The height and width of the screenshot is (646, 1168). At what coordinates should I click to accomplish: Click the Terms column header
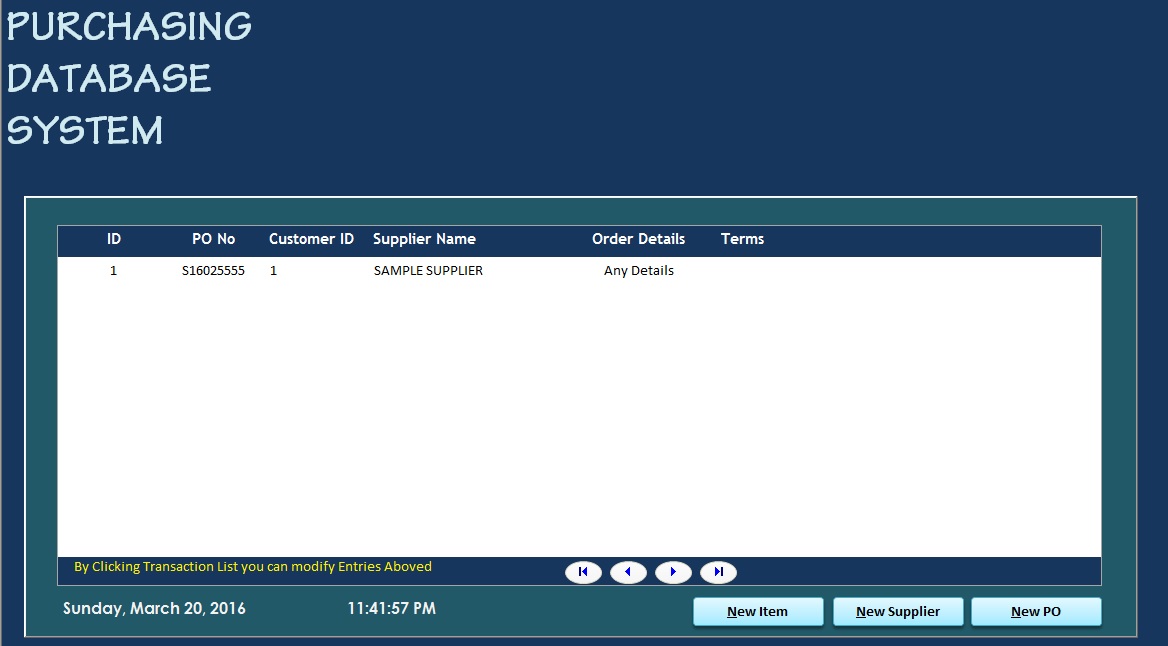click(742, 239)
